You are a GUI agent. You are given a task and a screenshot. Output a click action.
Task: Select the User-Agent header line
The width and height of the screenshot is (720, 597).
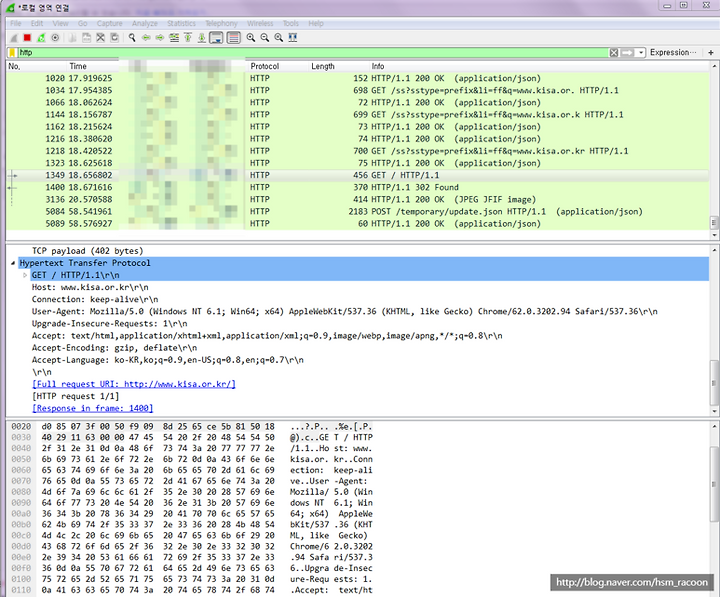click(x=344, y=311)
